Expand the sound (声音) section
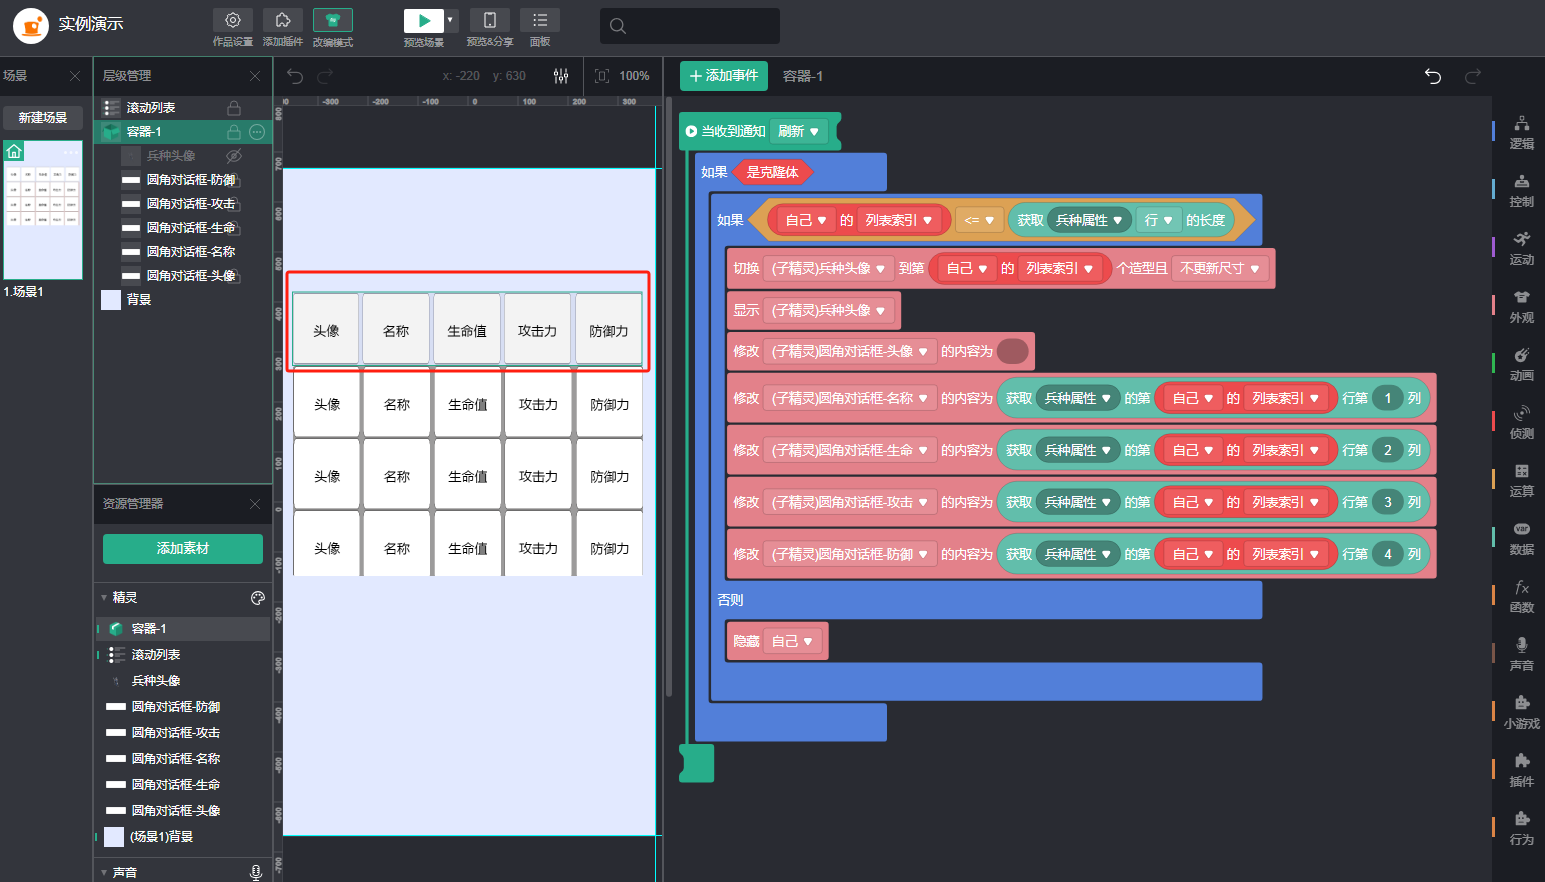The image size is (1545, 882). click(x=104, y=873)
